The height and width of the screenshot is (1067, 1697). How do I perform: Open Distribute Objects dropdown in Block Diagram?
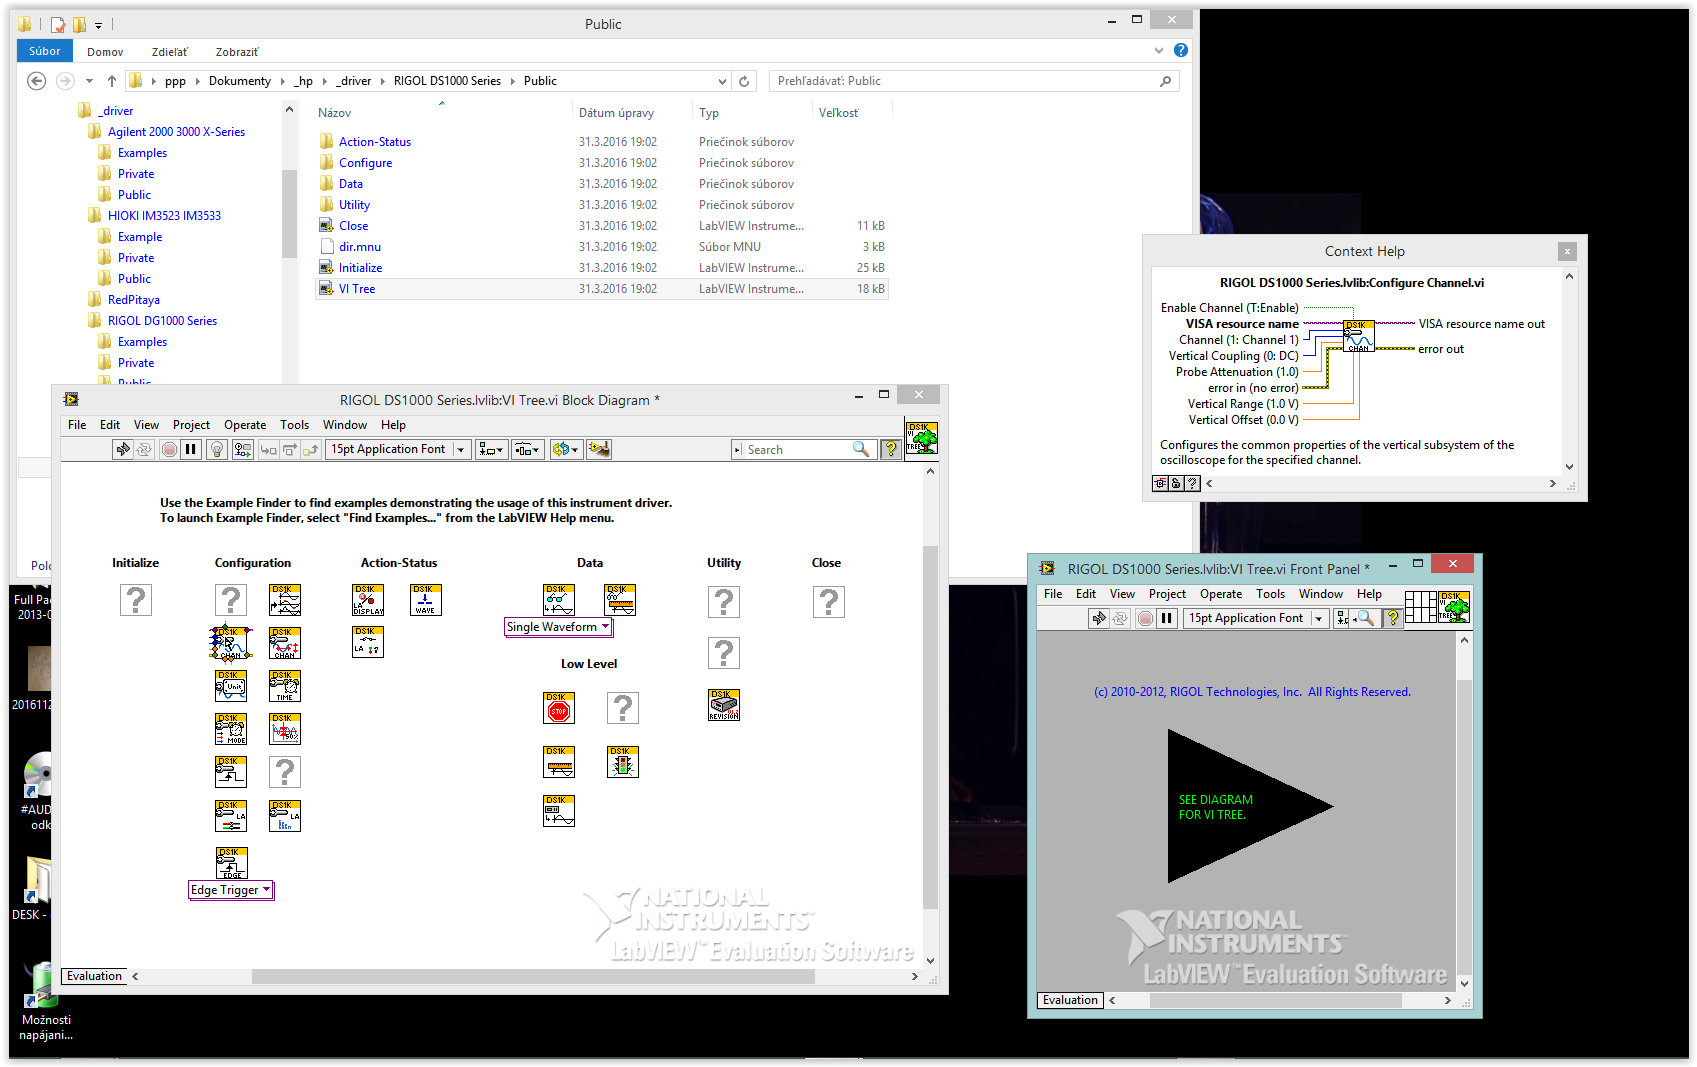click(528, 450)
